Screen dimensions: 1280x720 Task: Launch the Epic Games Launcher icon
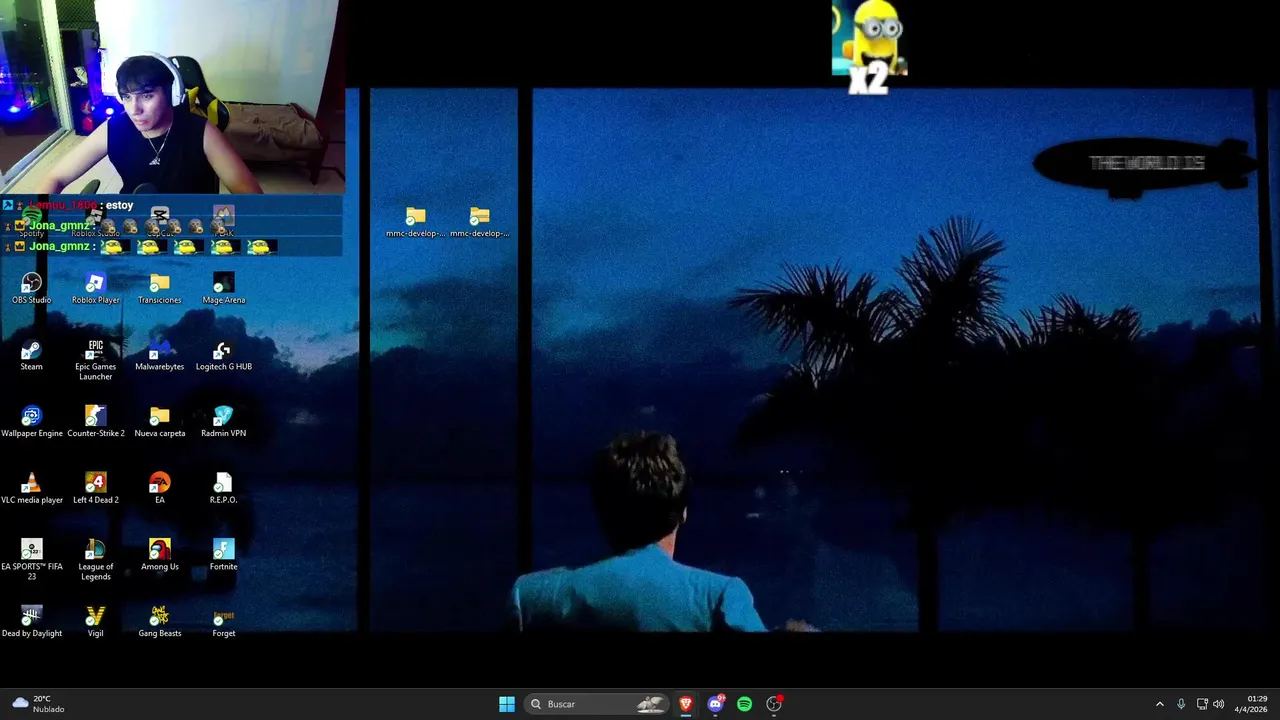(95, 360)
